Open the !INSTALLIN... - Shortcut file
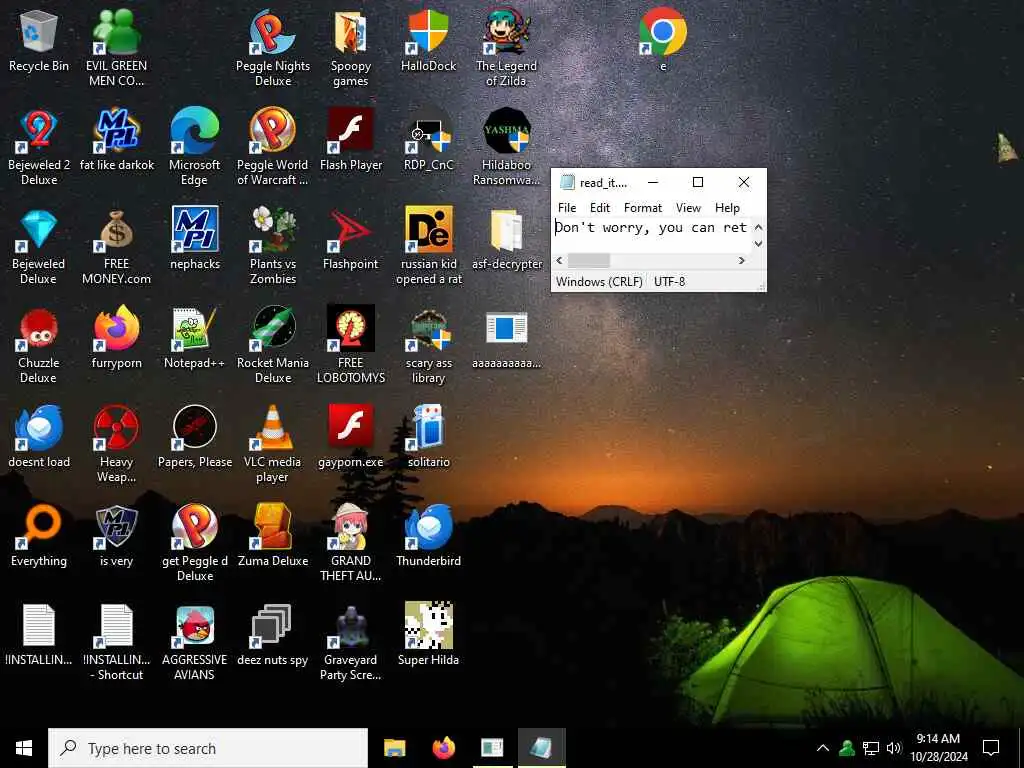The height and width of the screenshot is (768, 1024). coord(116,643)
